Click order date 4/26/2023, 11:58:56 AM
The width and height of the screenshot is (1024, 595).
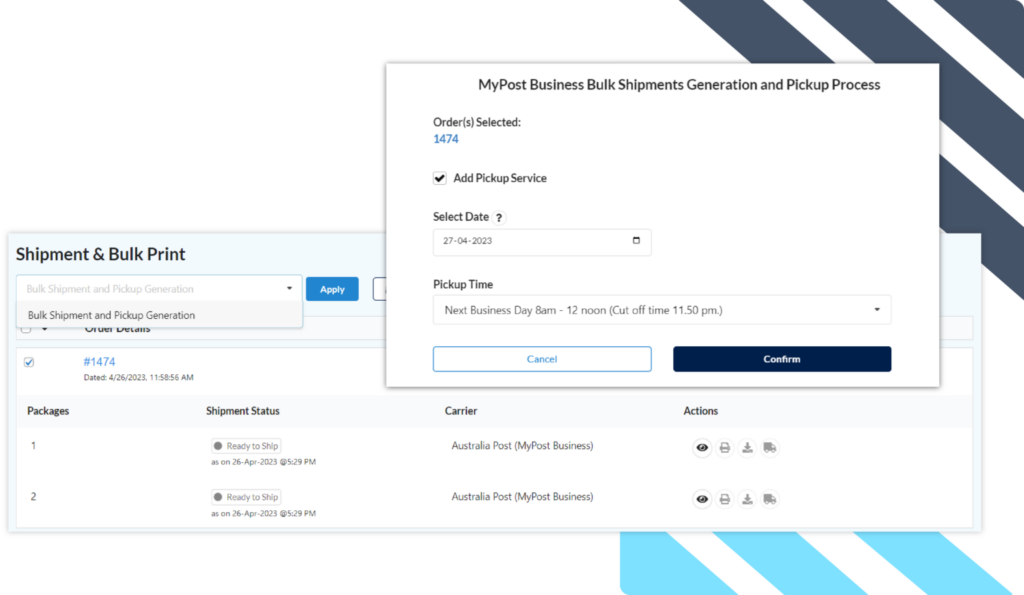138,378
